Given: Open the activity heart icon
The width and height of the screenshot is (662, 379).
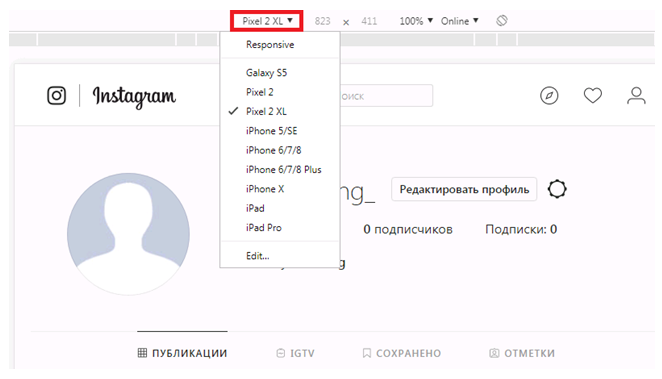Looking at the screenshot, I should point(593,96).
